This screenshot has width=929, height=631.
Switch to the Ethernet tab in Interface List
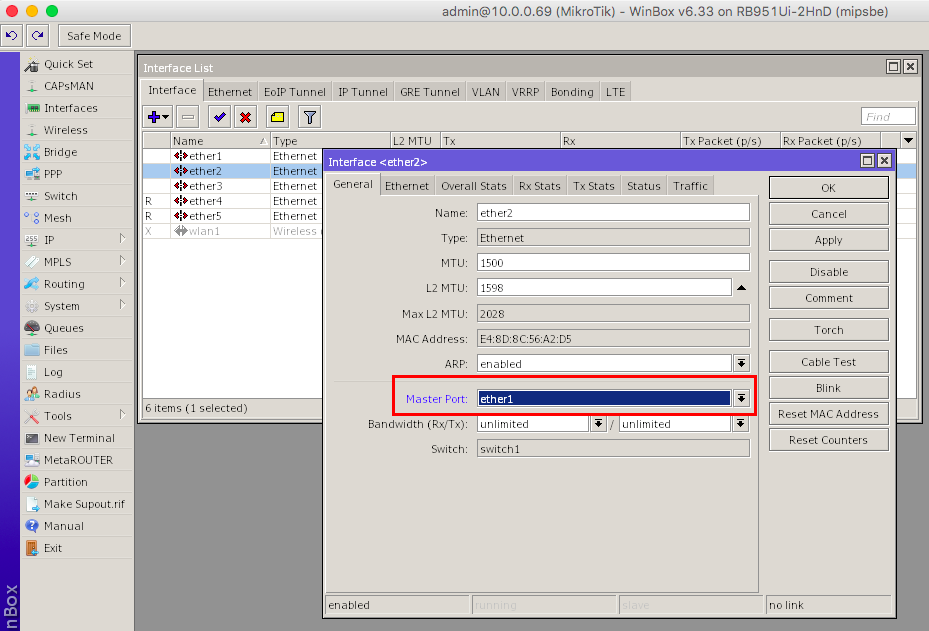click(x=230, y=92)
